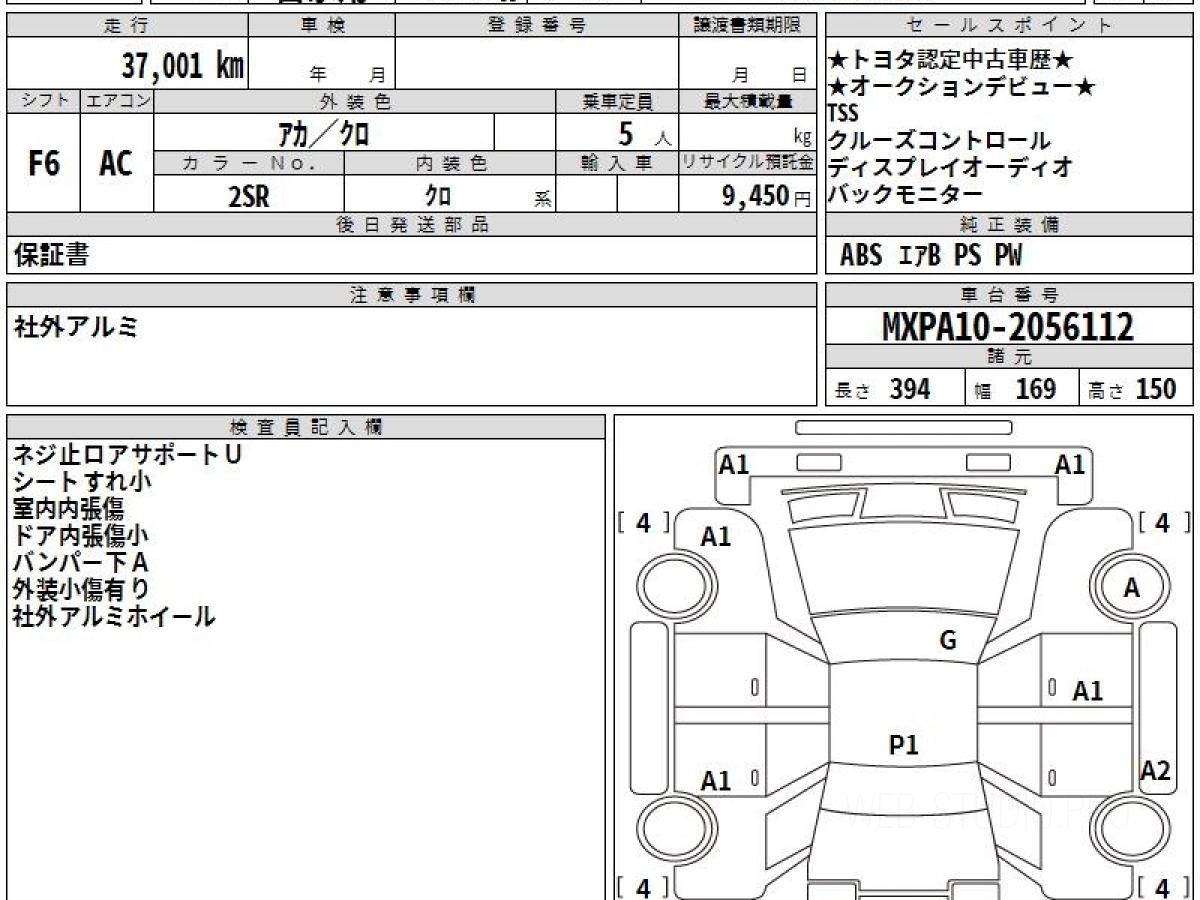
Task: Select the 乗車定員 header
Action: (617, 101)
